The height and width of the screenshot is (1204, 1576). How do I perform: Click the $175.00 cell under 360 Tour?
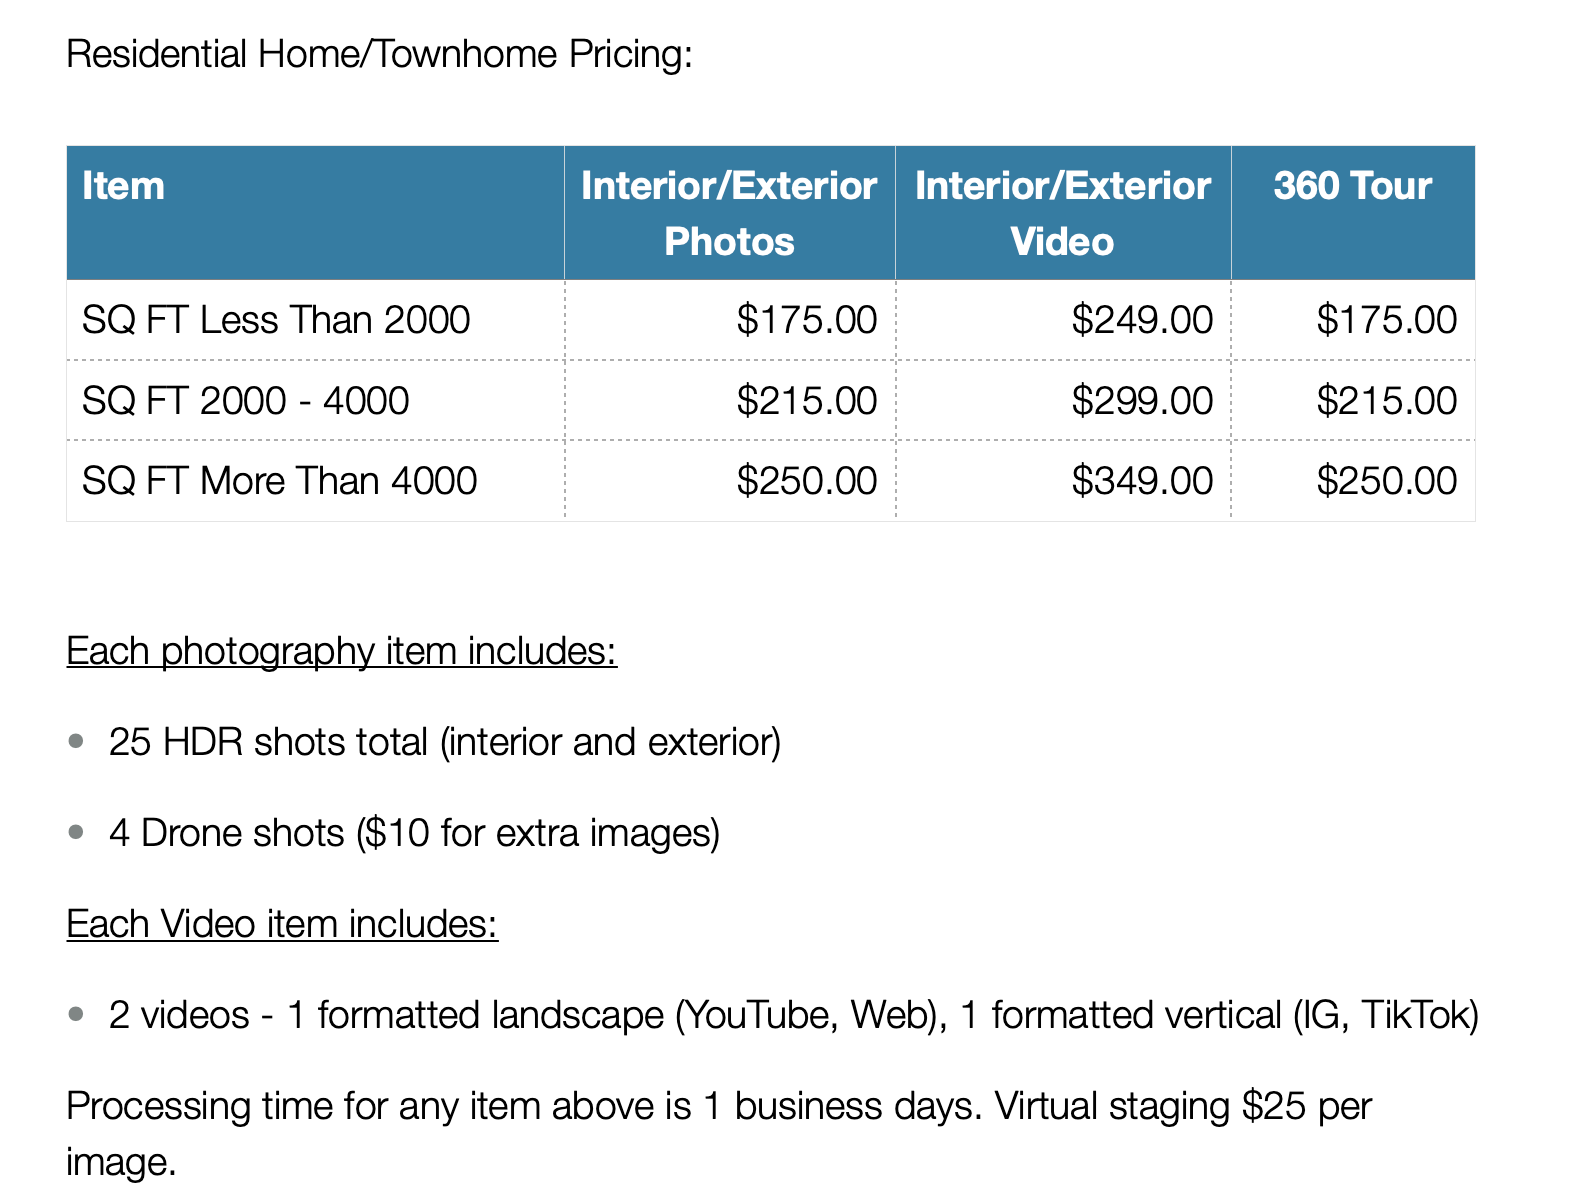1386,320
